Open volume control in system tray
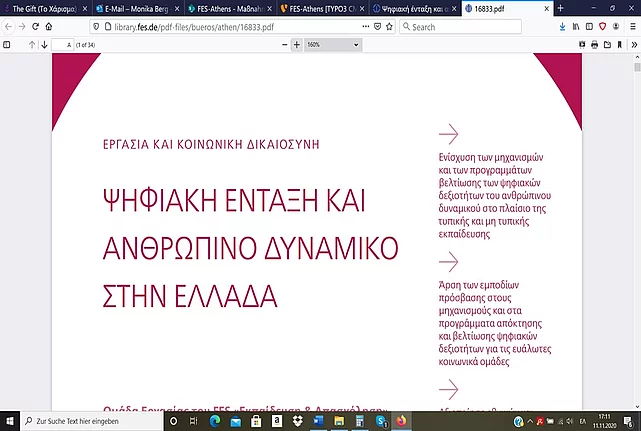 (570, 421)
